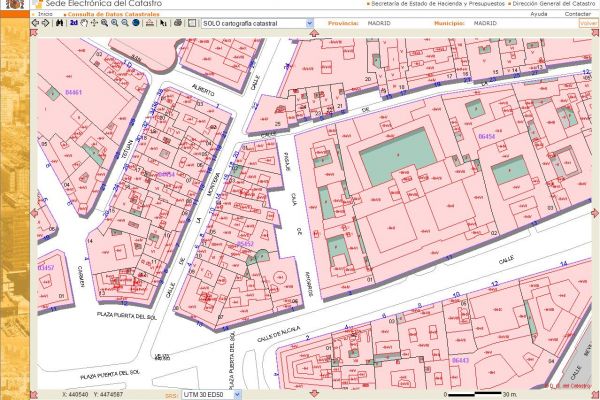600x400 pixels.
Task: Print the map with printer icon
Action: pos(178,23)
